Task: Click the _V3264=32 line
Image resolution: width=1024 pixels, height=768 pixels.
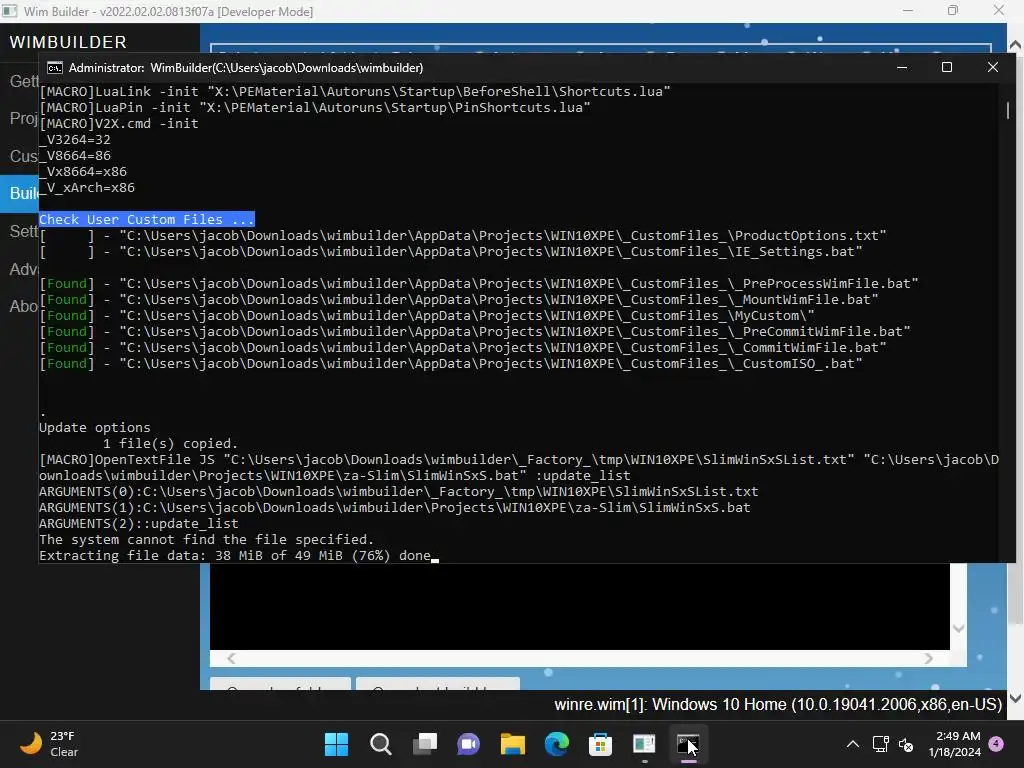Action: [75, 139]
